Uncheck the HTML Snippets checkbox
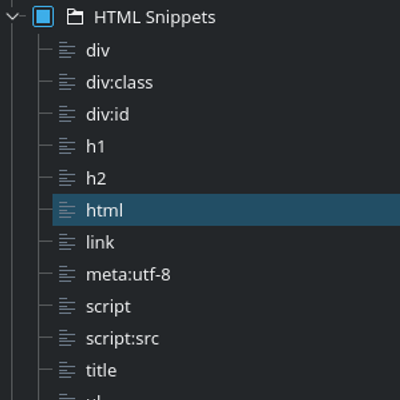Image resolution: width=400 pixels, height=400 pixels. (43, 16)
